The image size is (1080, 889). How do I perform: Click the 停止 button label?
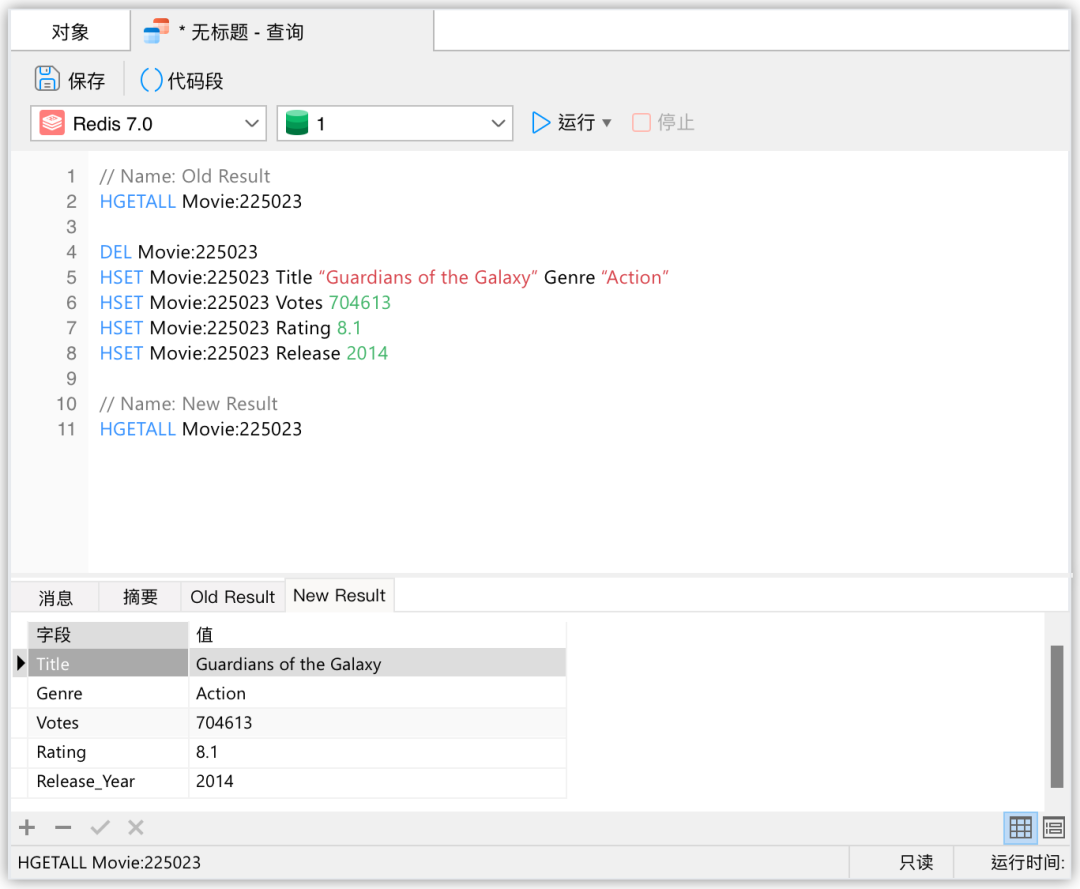pos(676,123)
